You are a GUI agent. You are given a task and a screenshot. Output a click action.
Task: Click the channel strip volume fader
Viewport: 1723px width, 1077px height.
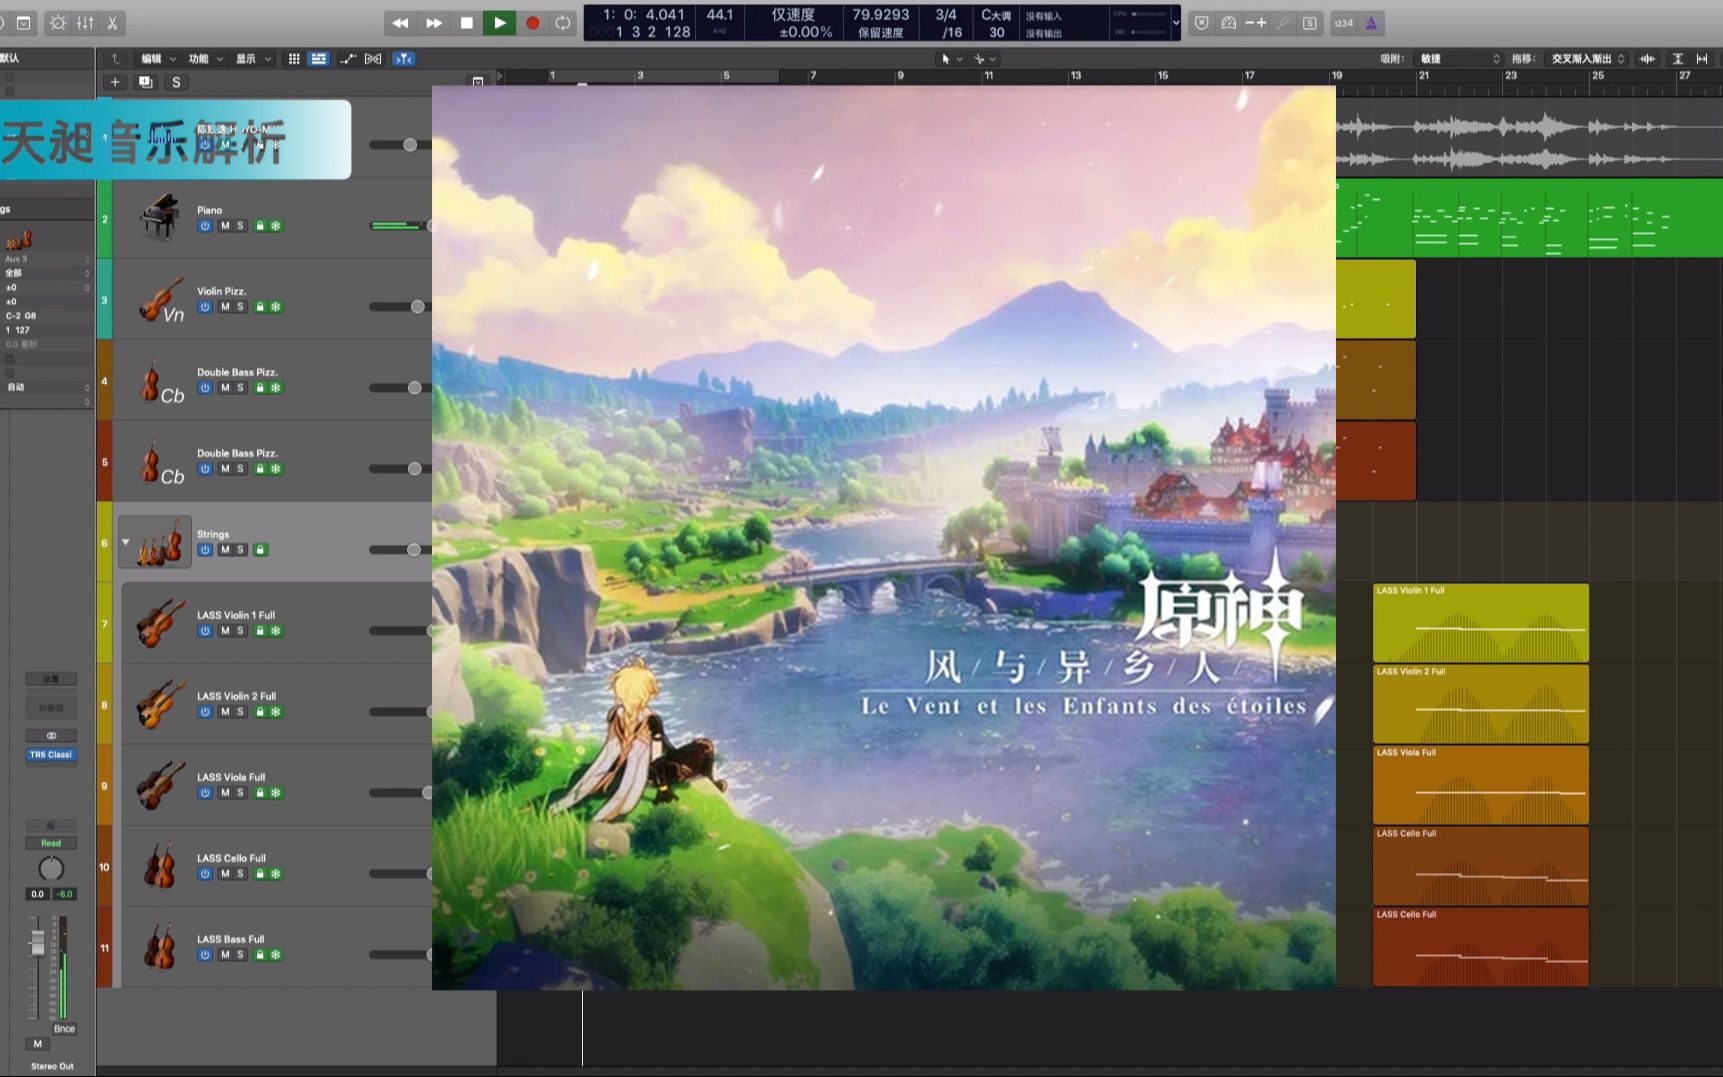[38, 943]
